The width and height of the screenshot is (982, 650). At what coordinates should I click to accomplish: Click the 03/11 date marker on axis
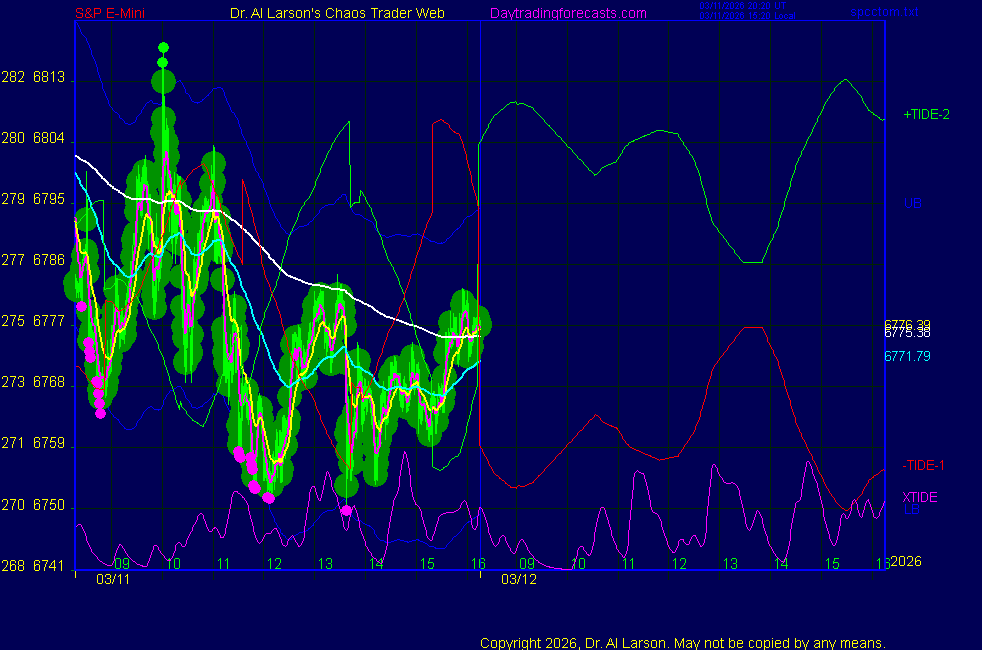click(x=113, y=579)
